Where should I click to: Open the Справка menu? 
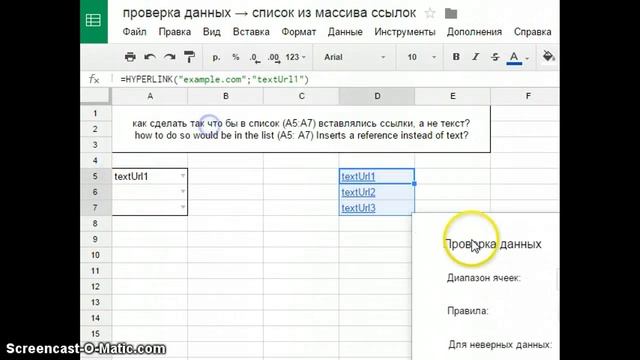pos(532,32)
